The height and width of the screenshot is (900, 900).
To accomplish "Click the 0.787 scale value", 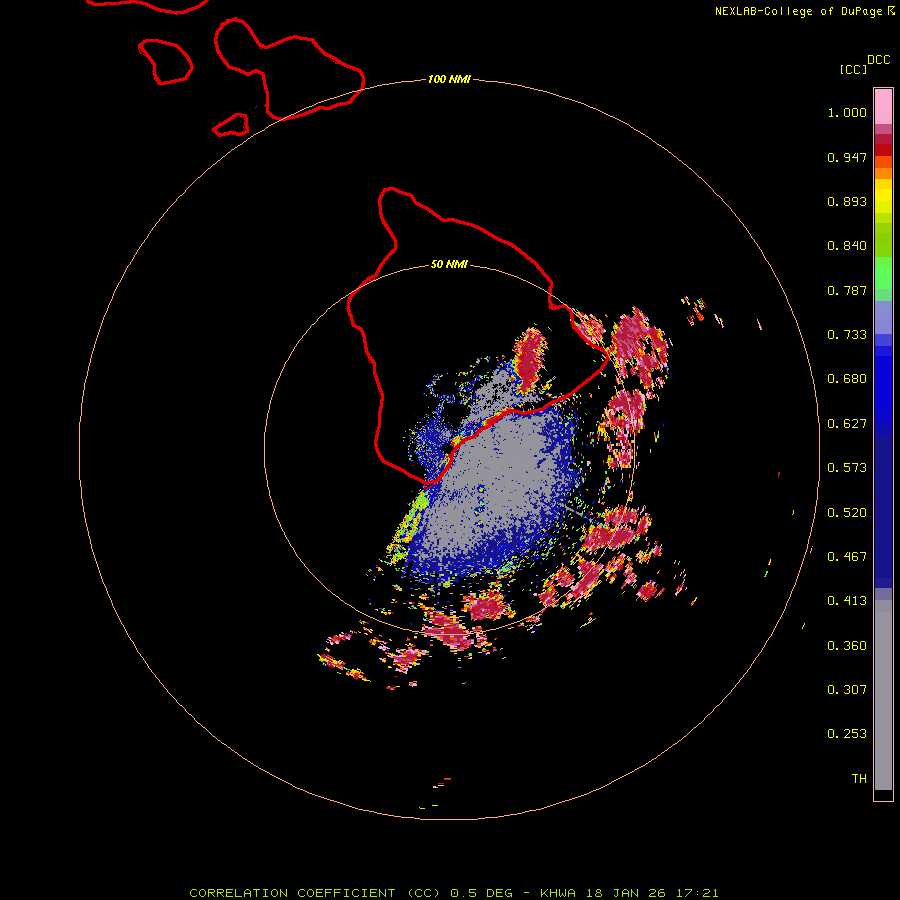I will click(x=847, y=290).
